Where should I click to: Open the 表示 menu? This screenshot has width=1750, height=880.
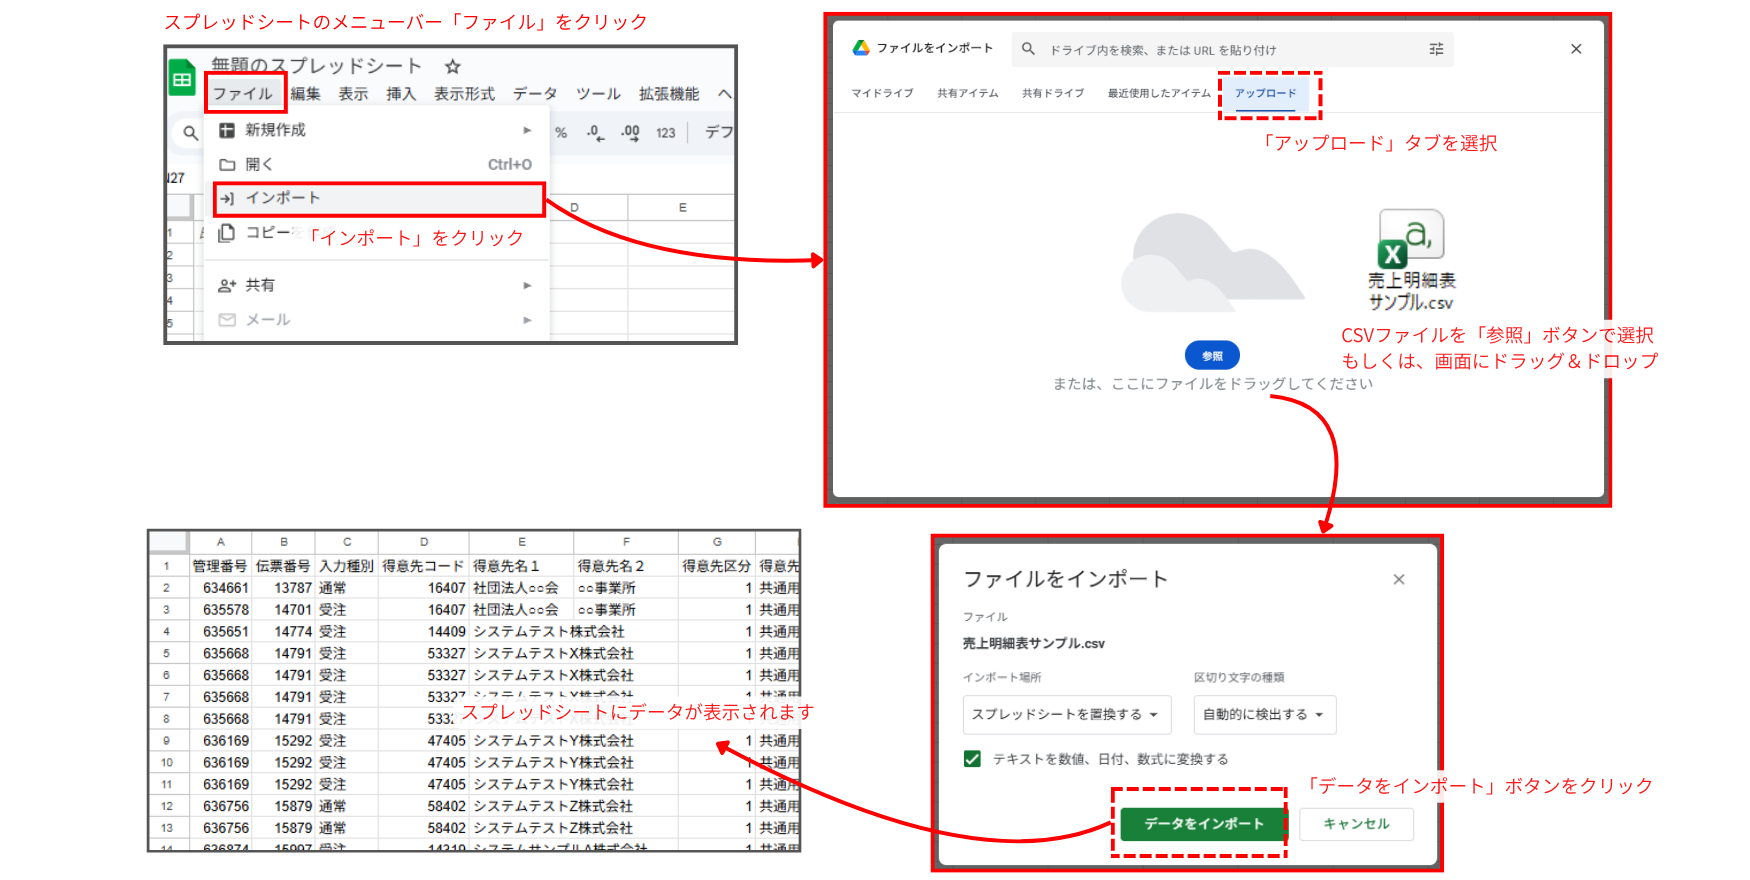point(353,94)
